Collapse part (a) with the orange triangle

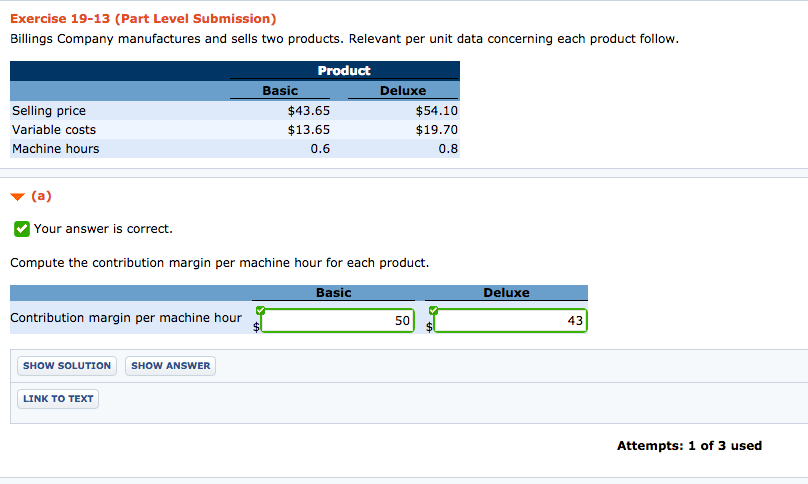(x=16, y=196)
